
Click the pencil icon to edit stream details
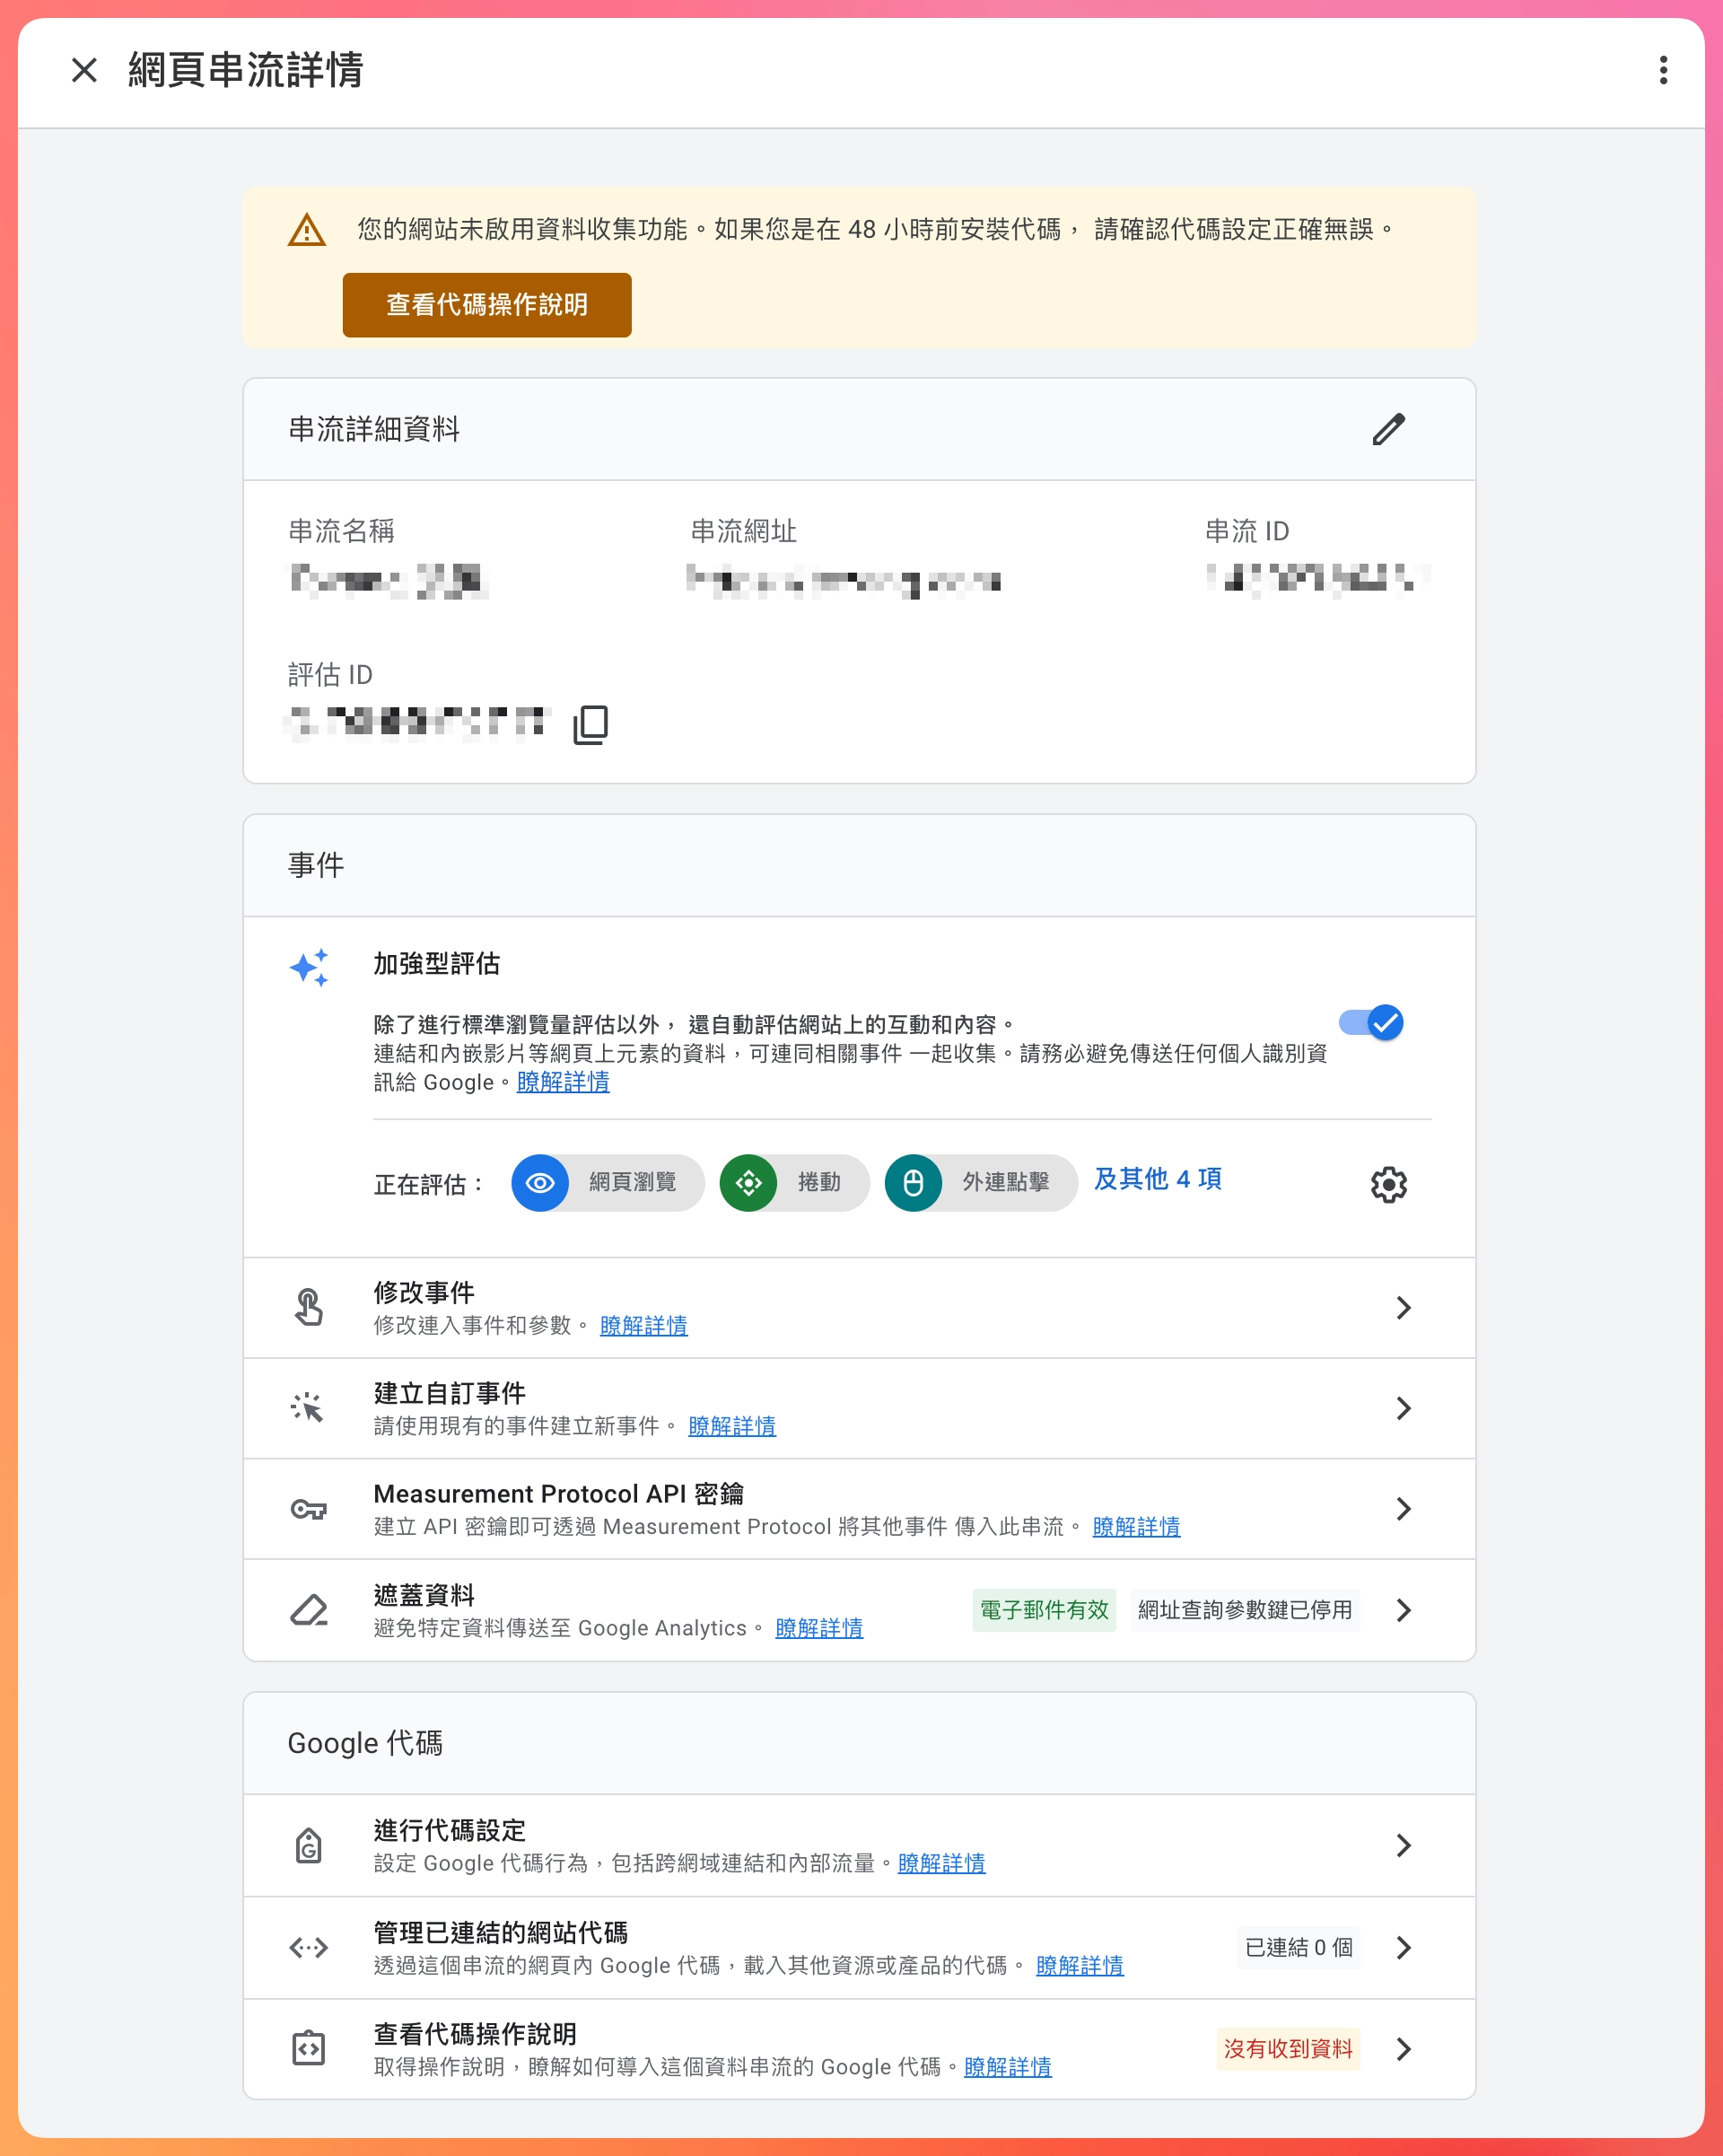pyautogui.click(x=1388, y=429)
